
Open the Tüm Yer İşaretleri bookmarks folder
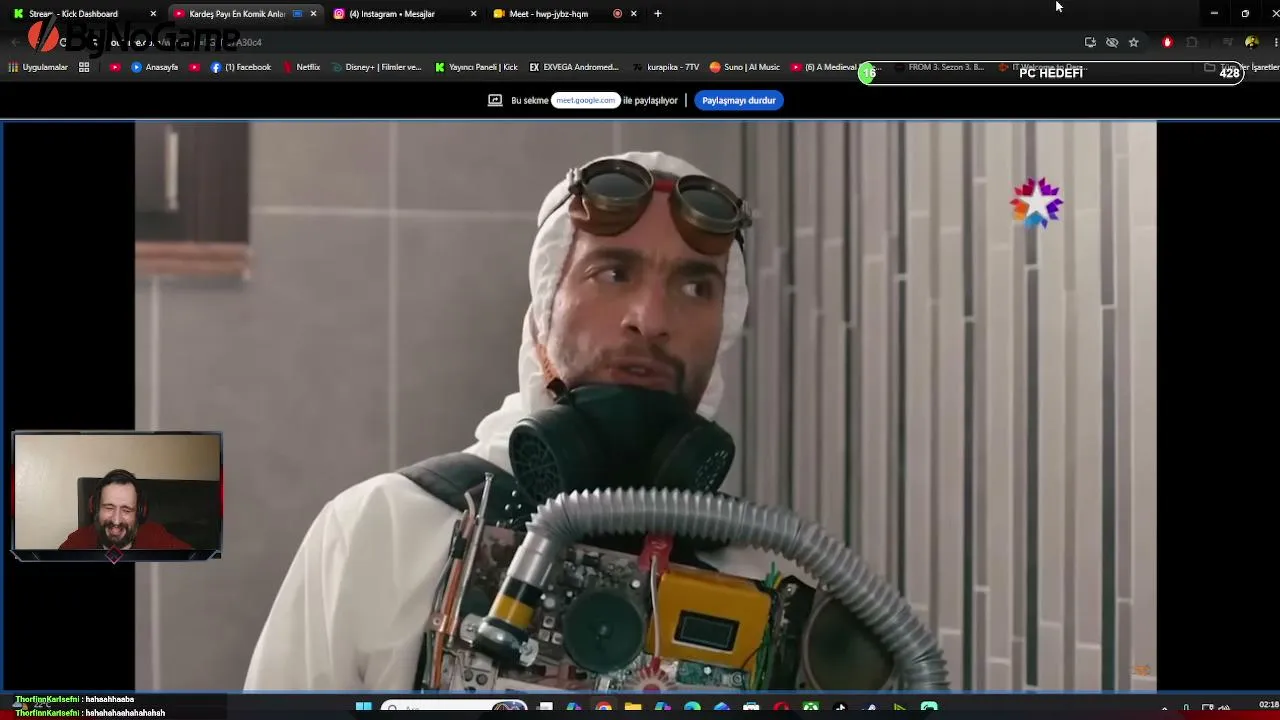tap(1242, 67)
